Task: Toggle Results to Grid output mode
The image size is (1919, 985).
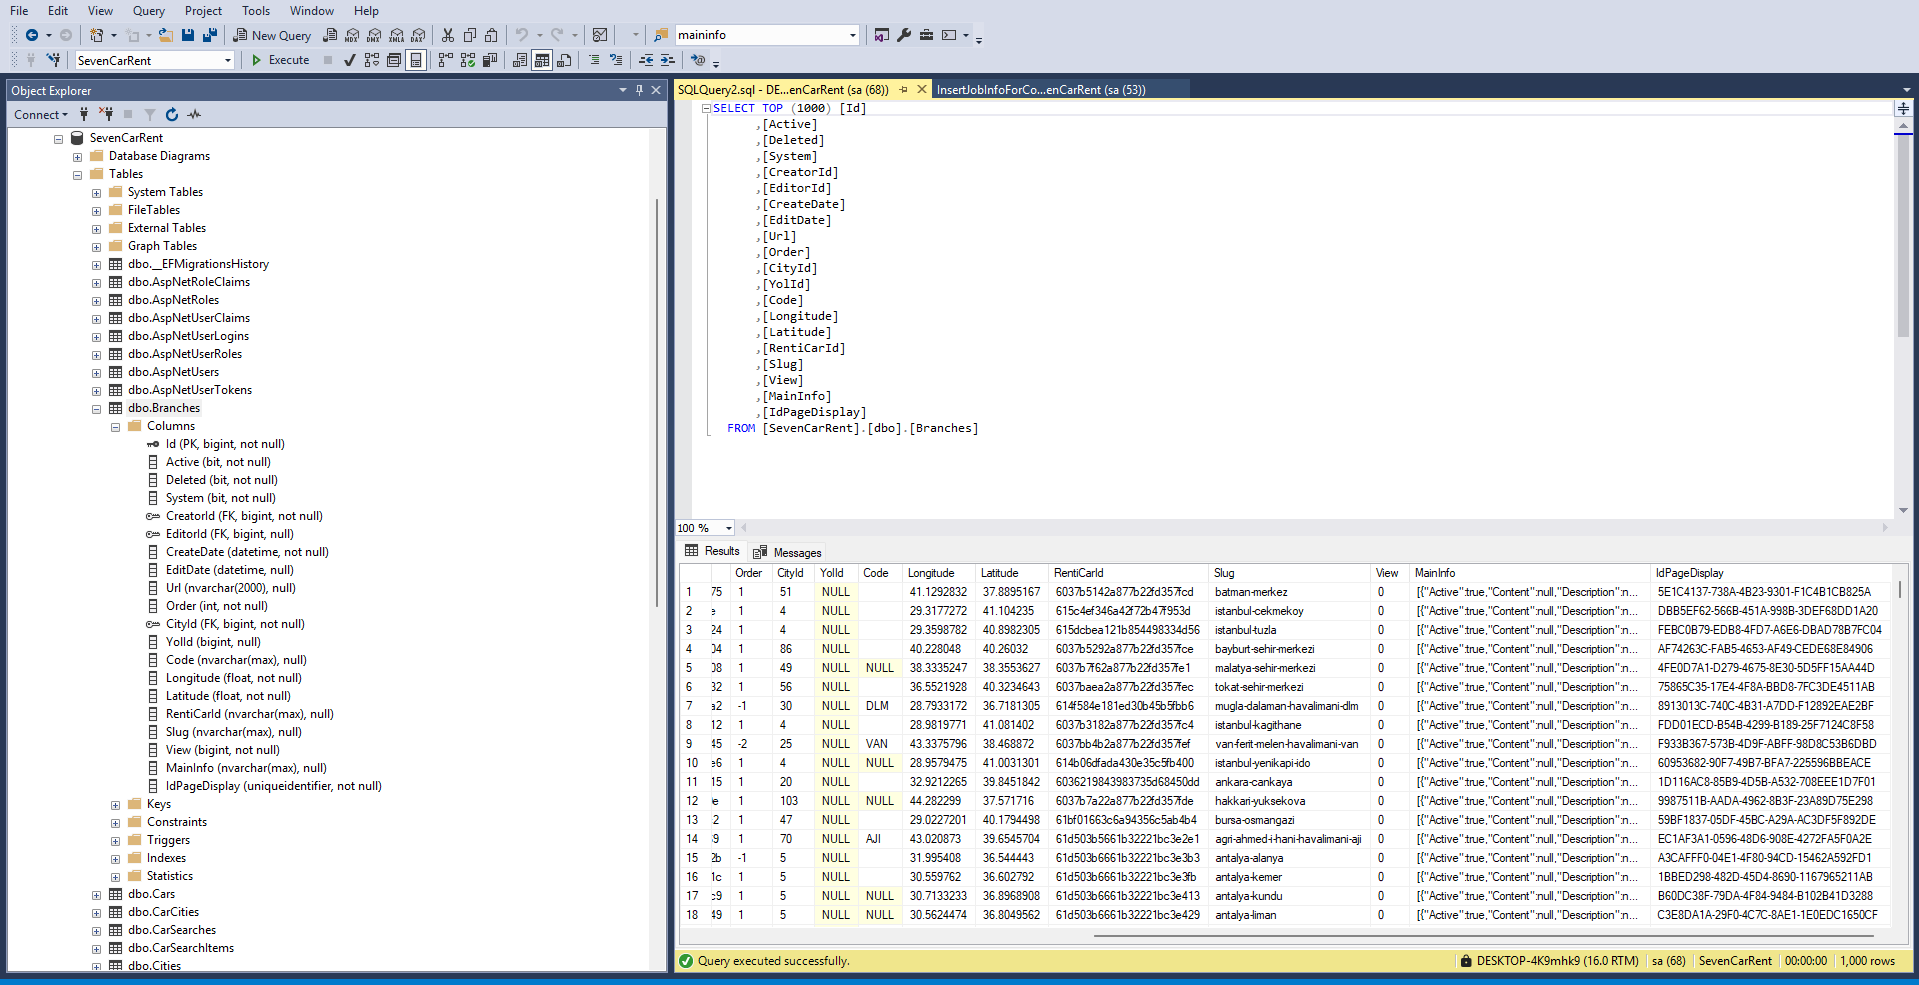Action: [542, 60]
